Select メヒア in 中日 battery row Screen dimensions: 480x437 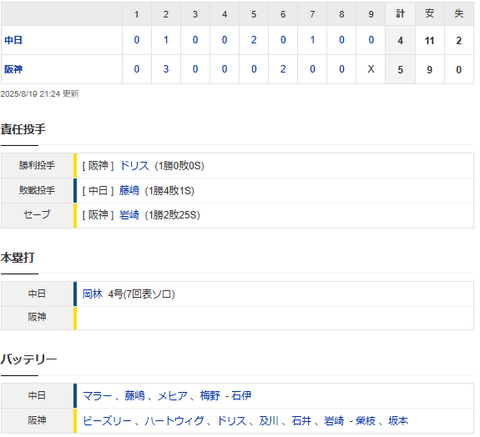[172, 396]
